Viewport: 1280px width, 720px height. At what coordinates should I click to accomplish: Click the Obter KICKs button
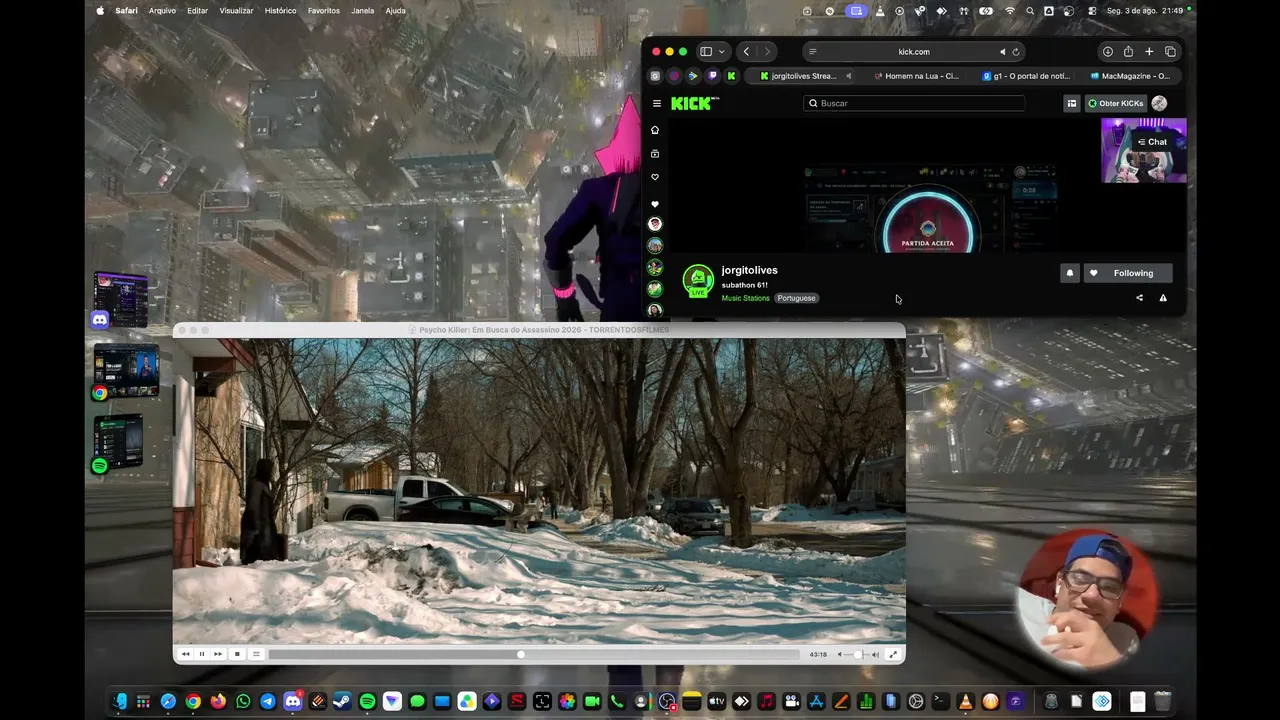pyautogui.click(x=1115, y=103)
